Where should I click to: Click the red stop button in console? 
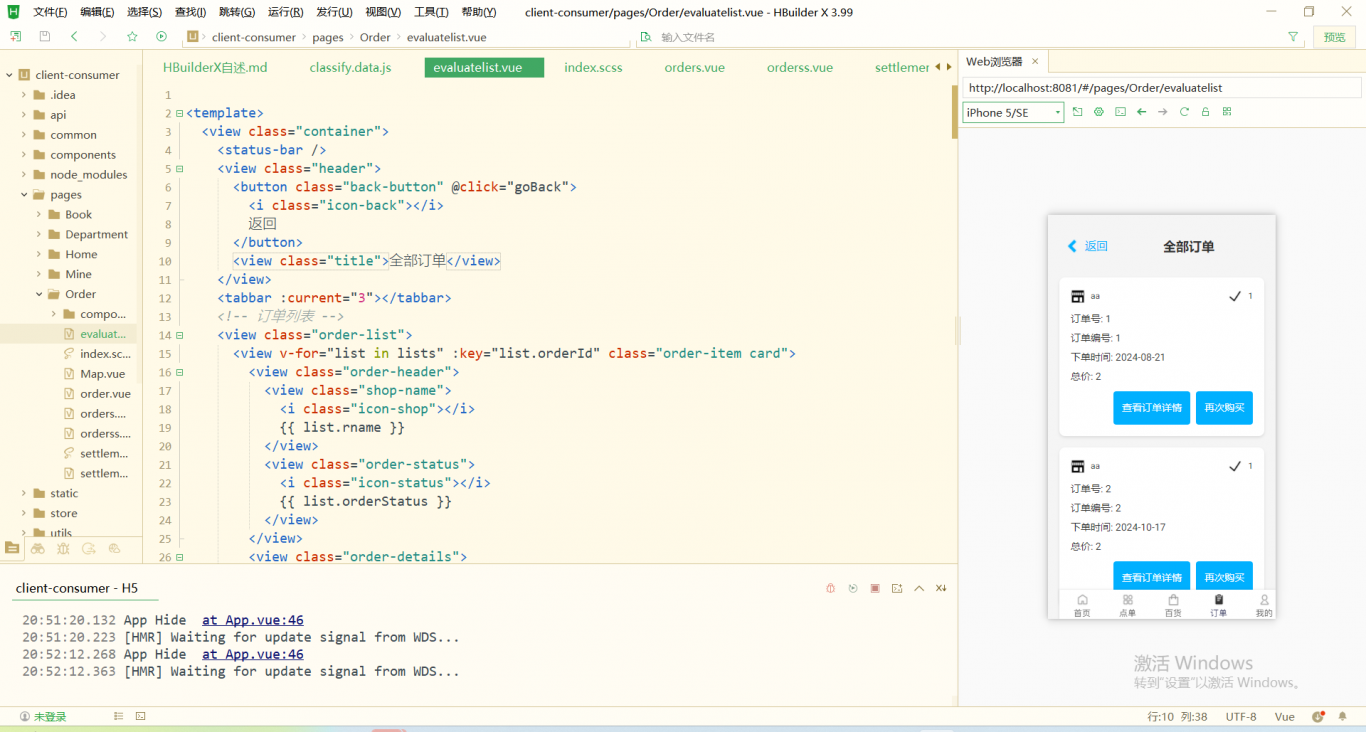click(x=875, y=588)
